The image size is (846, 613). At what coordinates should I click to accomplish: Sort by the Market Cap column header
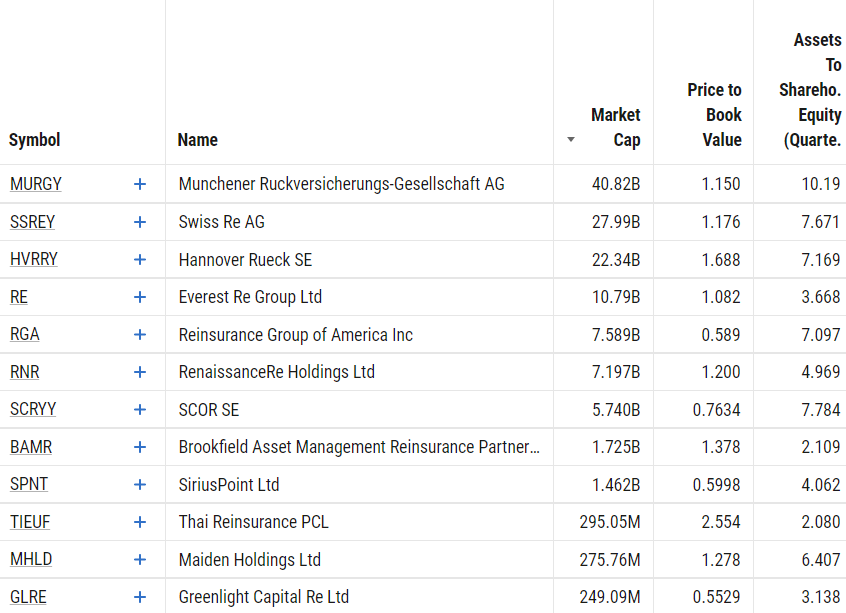(616, 127)
